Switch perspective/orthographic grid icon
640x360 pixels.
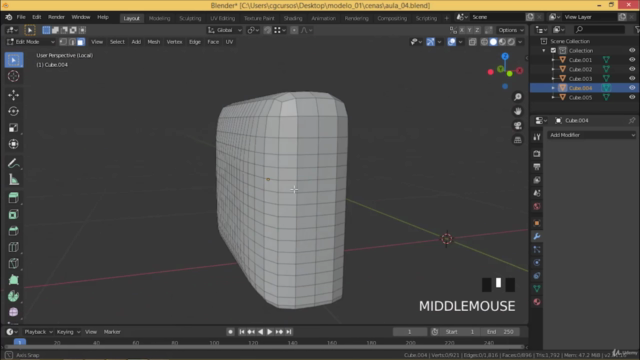point(518,140)
